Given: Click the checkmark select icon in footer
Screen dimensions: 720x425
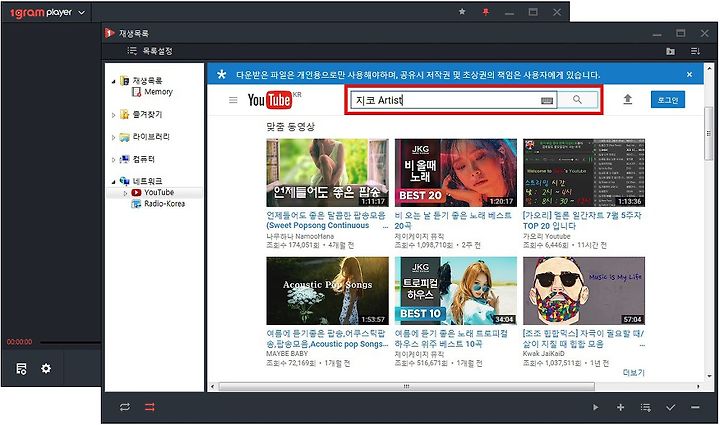Looking at the screenshot, I should click(x=670, y=407).
